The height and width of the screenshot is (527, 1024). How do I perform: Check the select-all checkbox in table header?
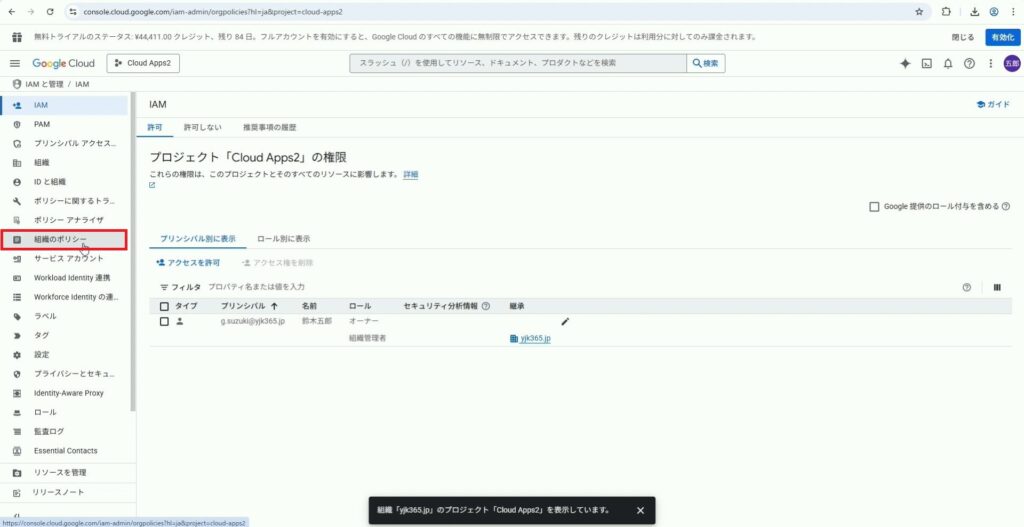(164, 305)
